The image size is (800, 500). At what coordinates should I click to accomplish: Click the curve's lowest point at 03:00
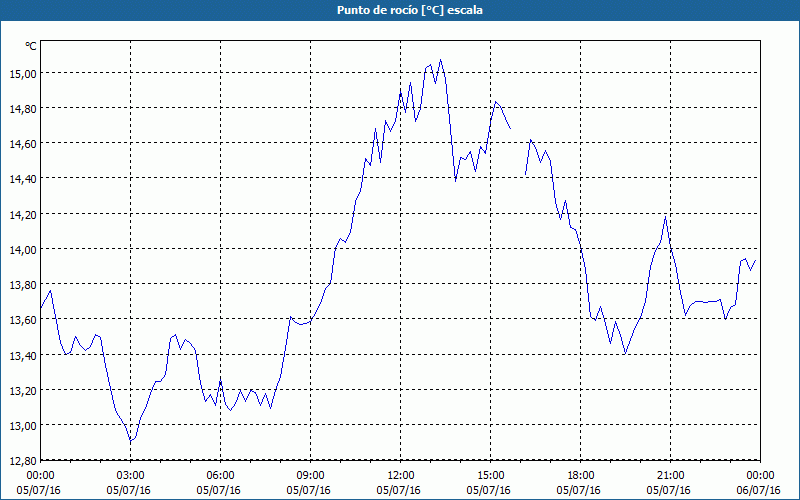(x=131, y=441)
